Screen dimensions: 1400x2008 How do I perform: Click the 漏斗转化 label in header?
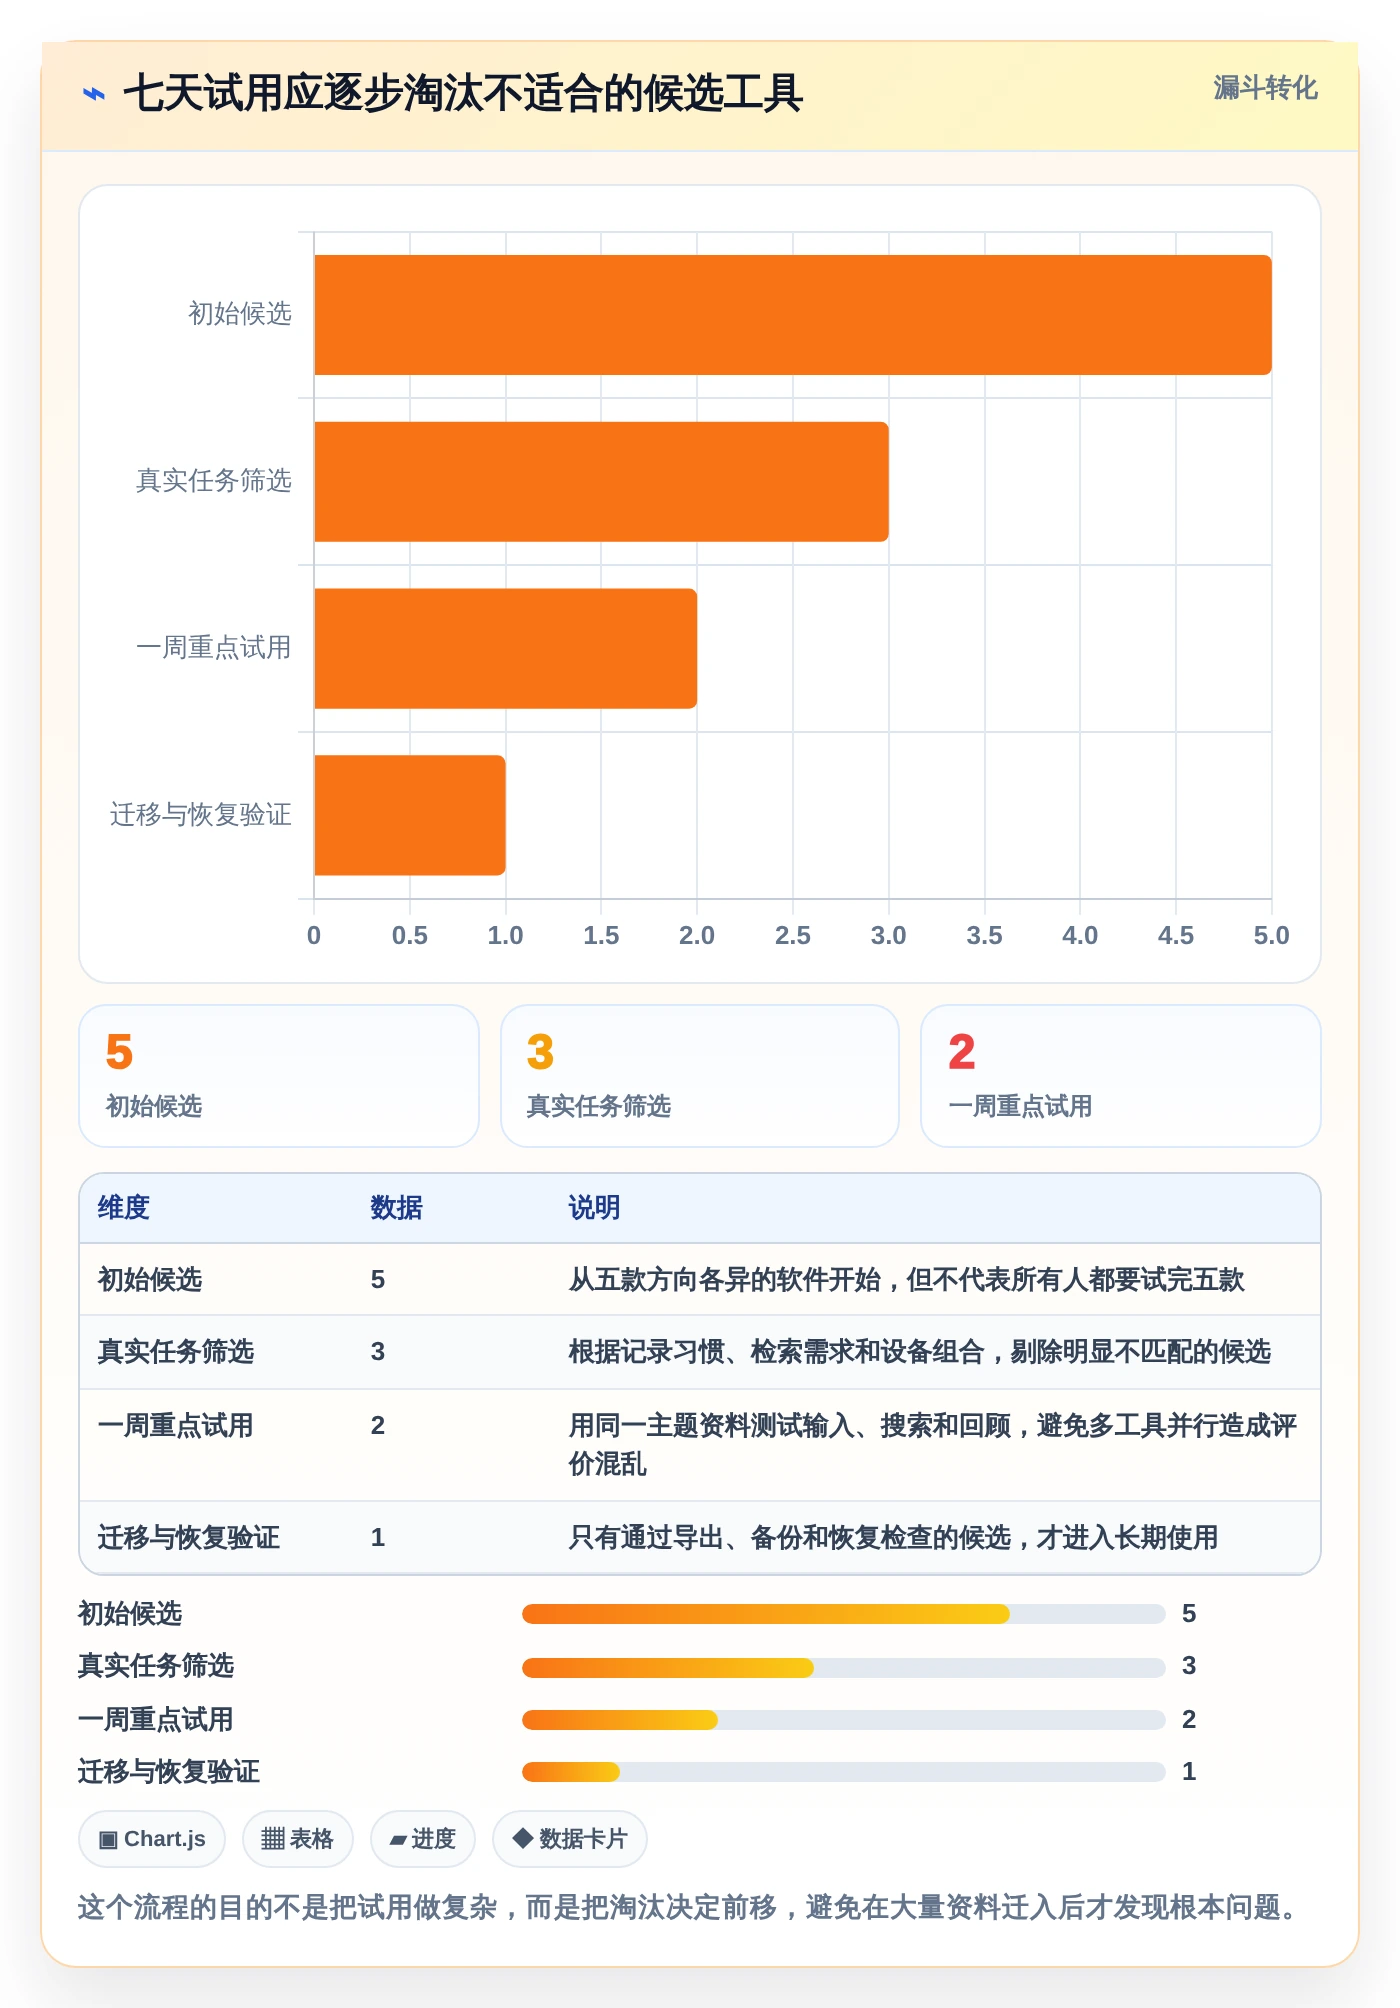[1265, 88]
